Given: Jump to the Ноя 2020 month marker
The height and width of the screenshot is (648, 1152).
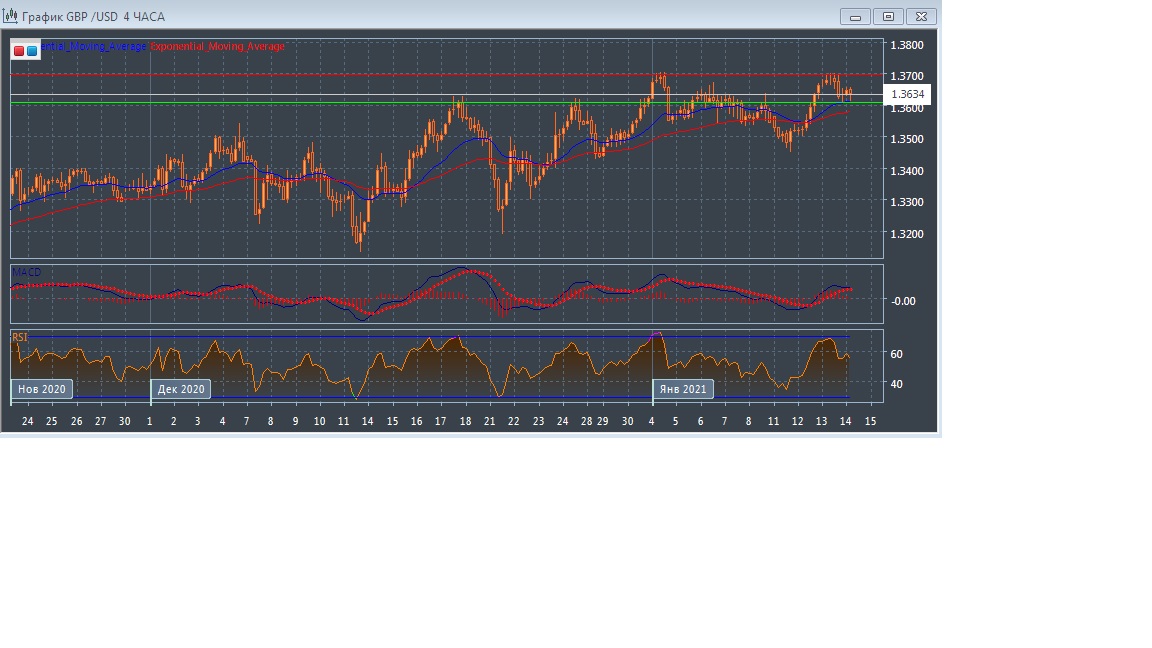Looking at the screenshot, I should click(x=42, y=389).
